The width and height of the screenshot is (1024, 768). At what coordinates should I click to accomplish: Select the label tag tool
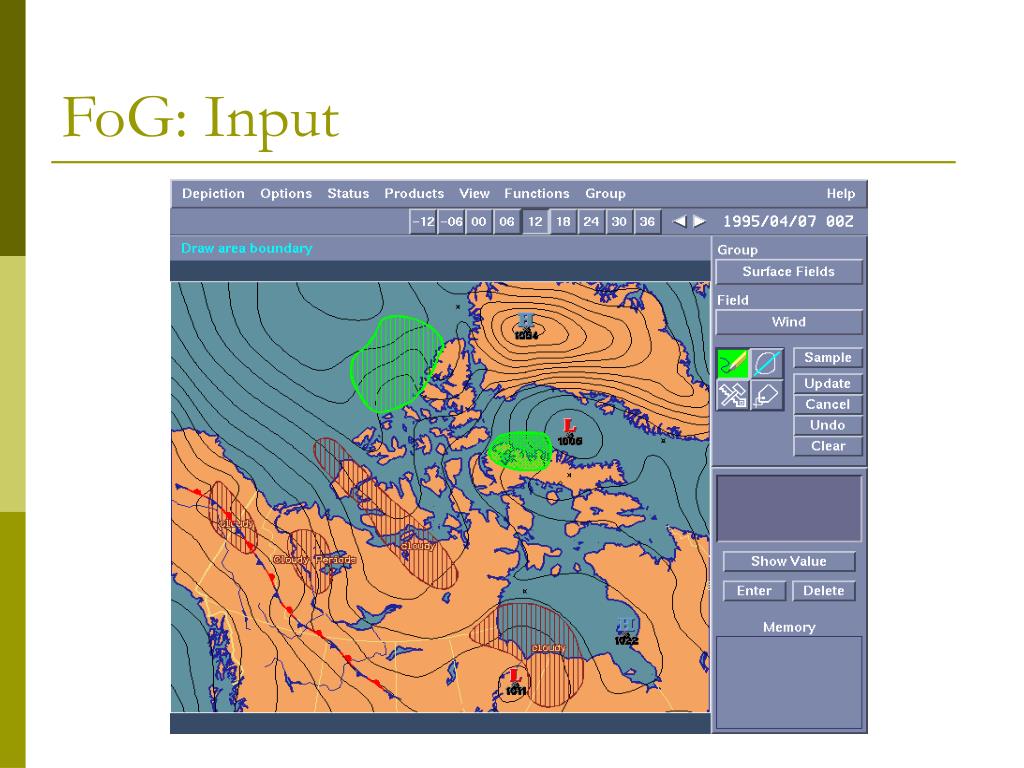point(766,396)
